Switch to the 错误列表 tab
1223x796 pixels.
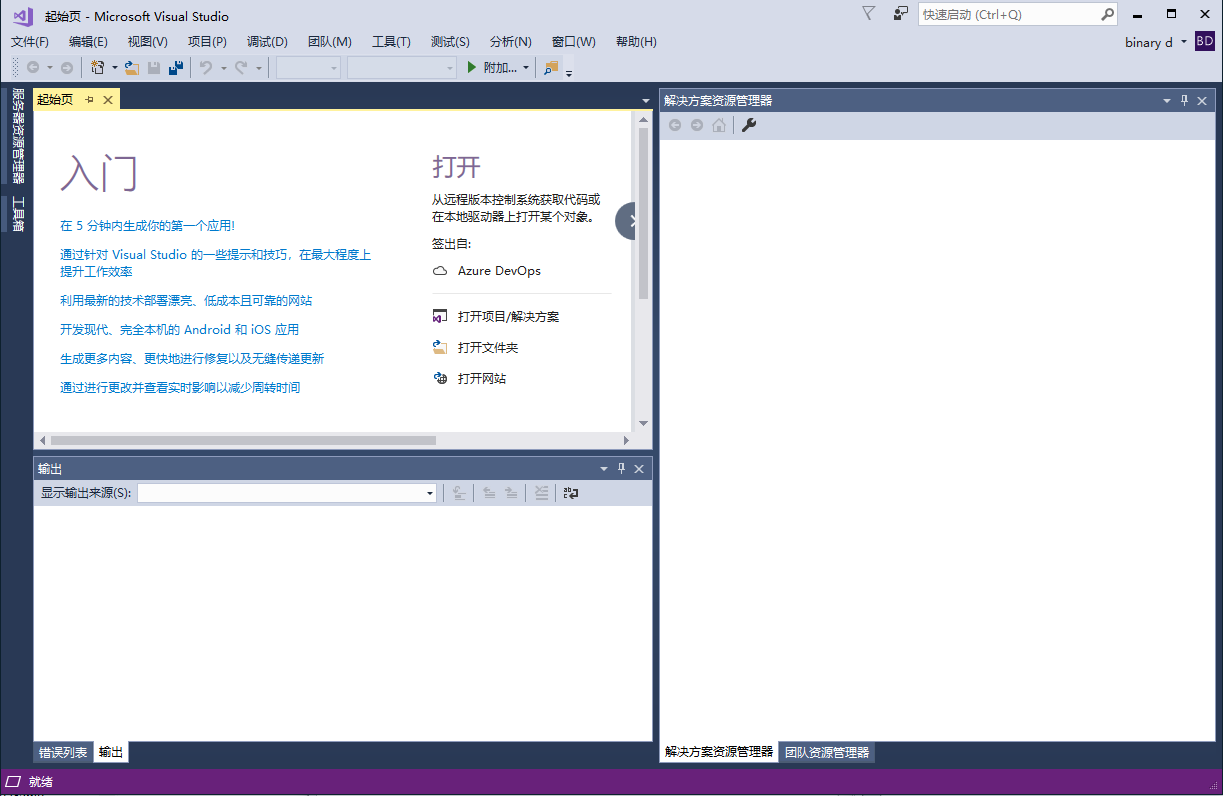click(63, 752)
